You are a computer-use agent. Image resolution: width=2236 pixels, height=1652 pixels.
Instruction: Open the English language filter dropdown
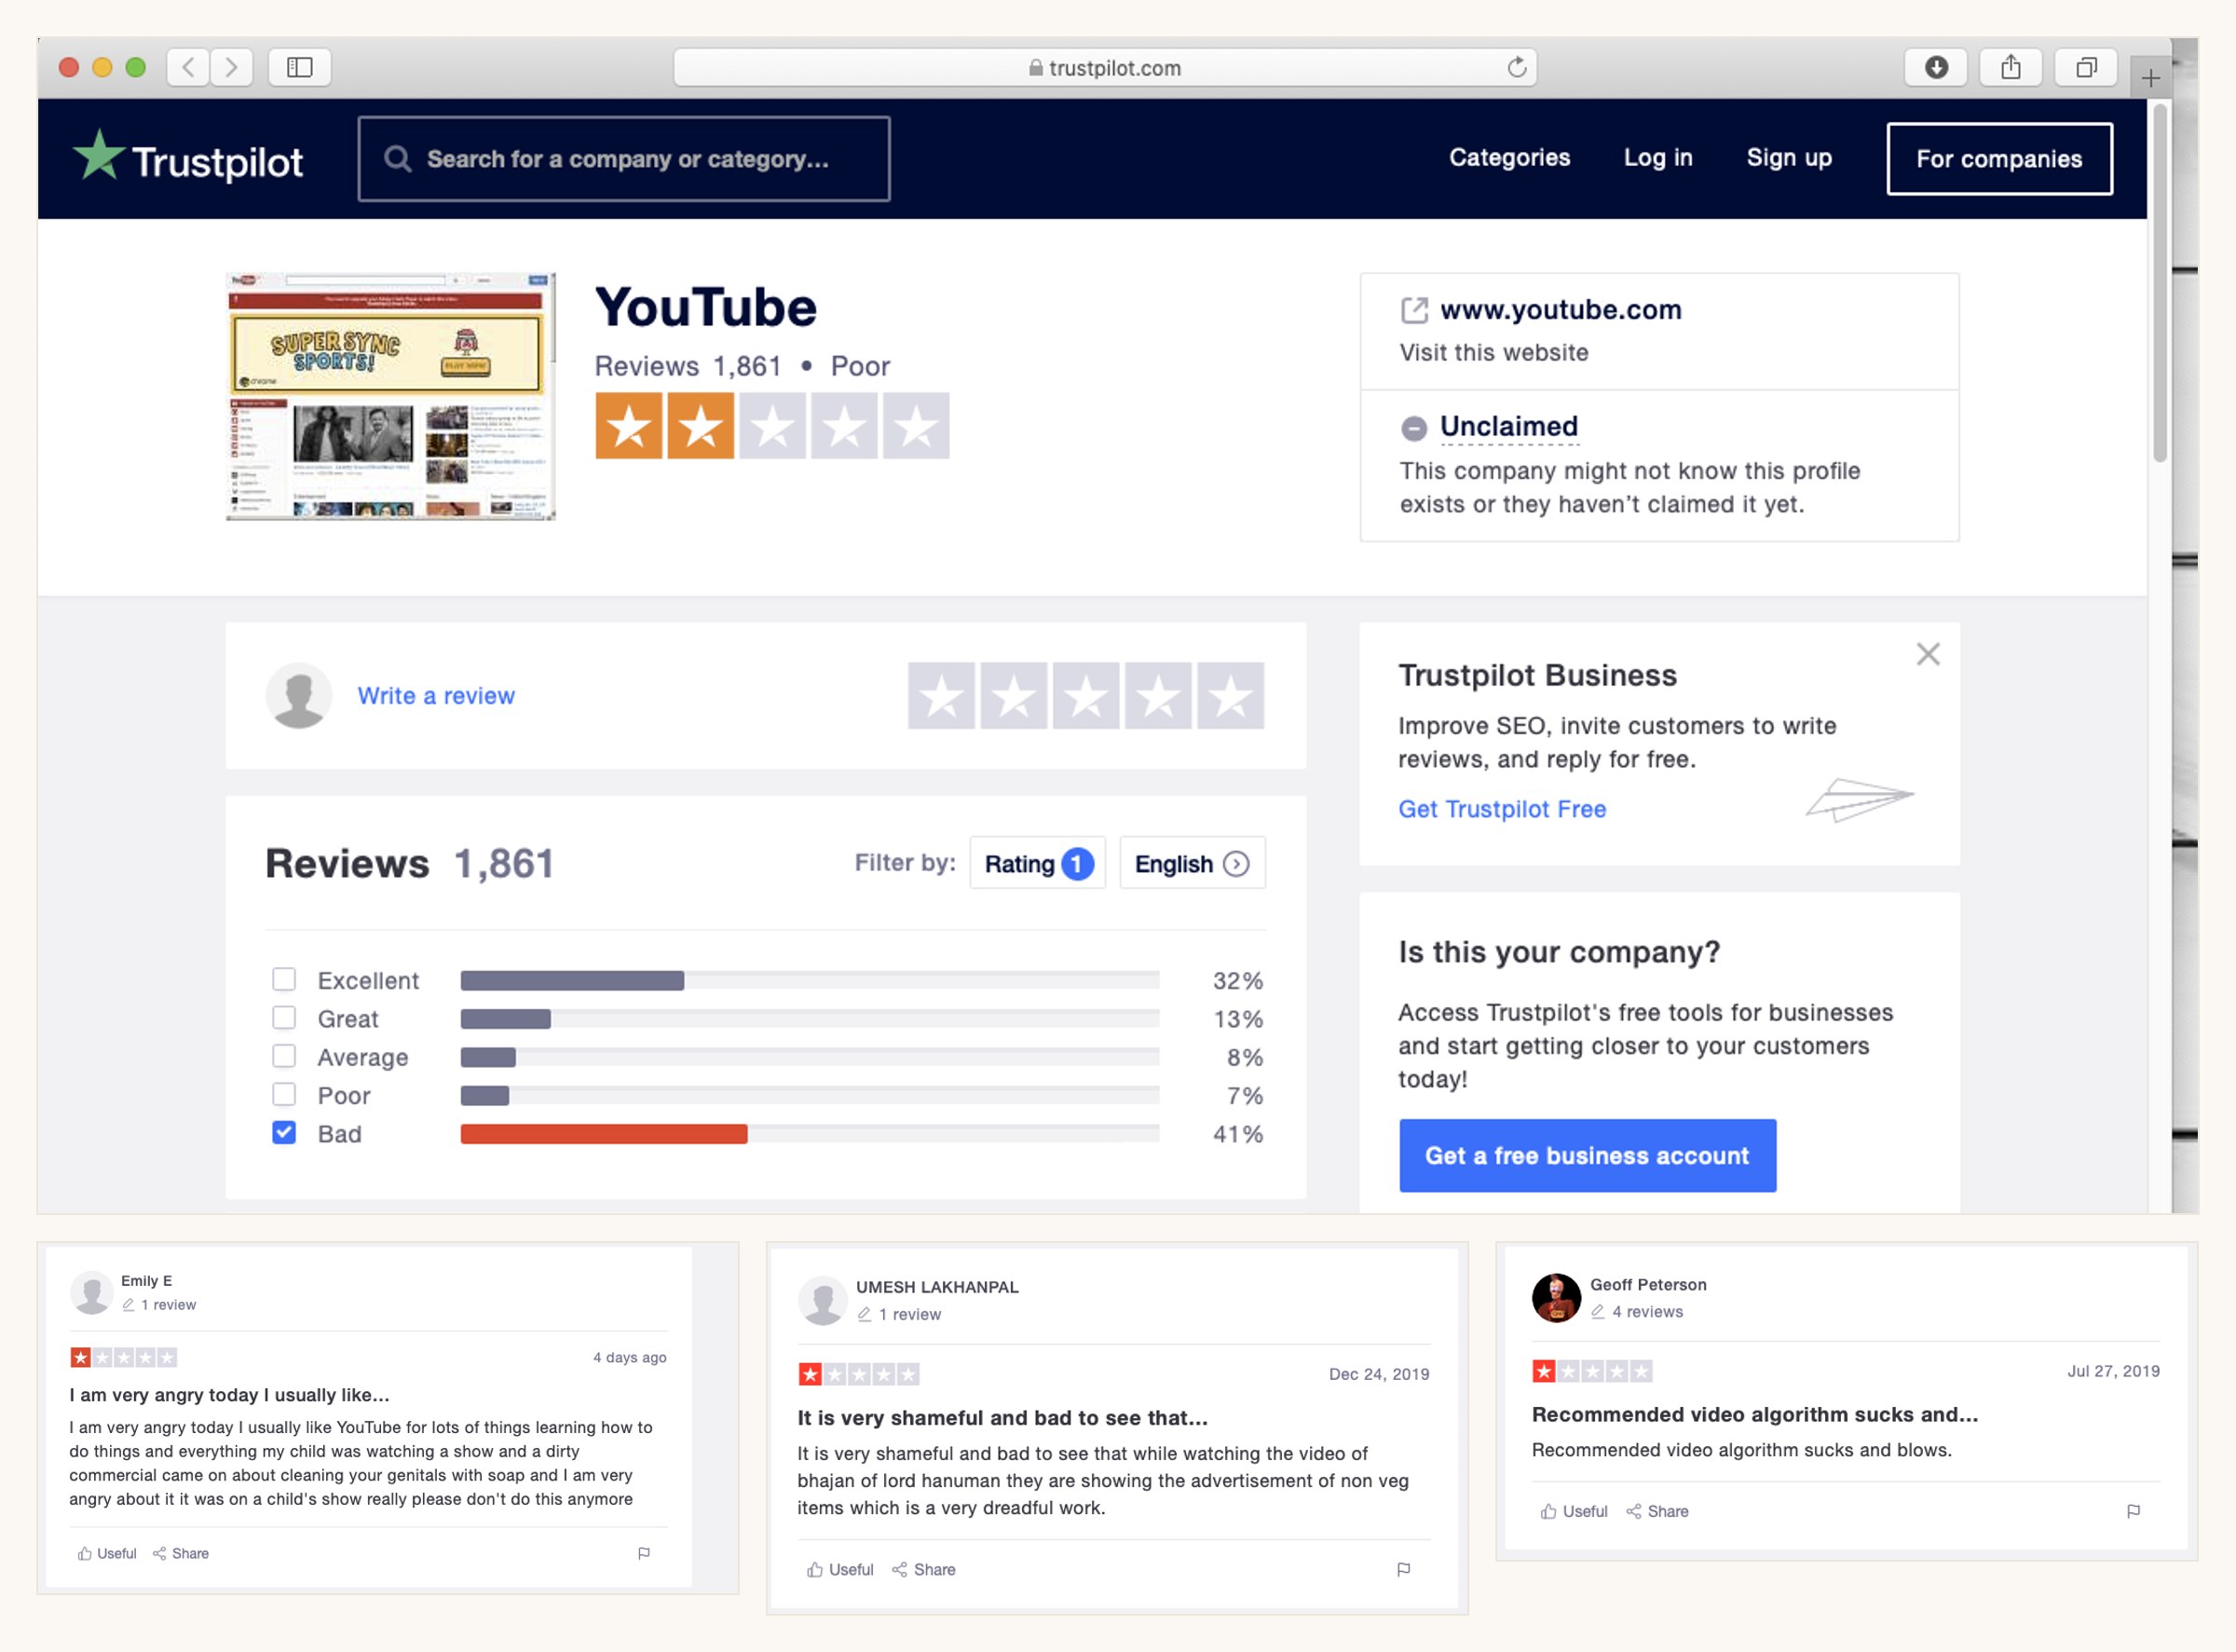(1192, 863)
